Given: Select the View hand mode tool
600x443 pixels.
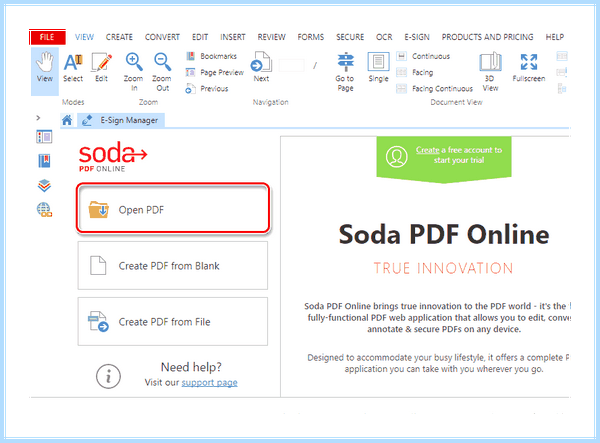Looking at the screenshot, I should coord(45,71).
